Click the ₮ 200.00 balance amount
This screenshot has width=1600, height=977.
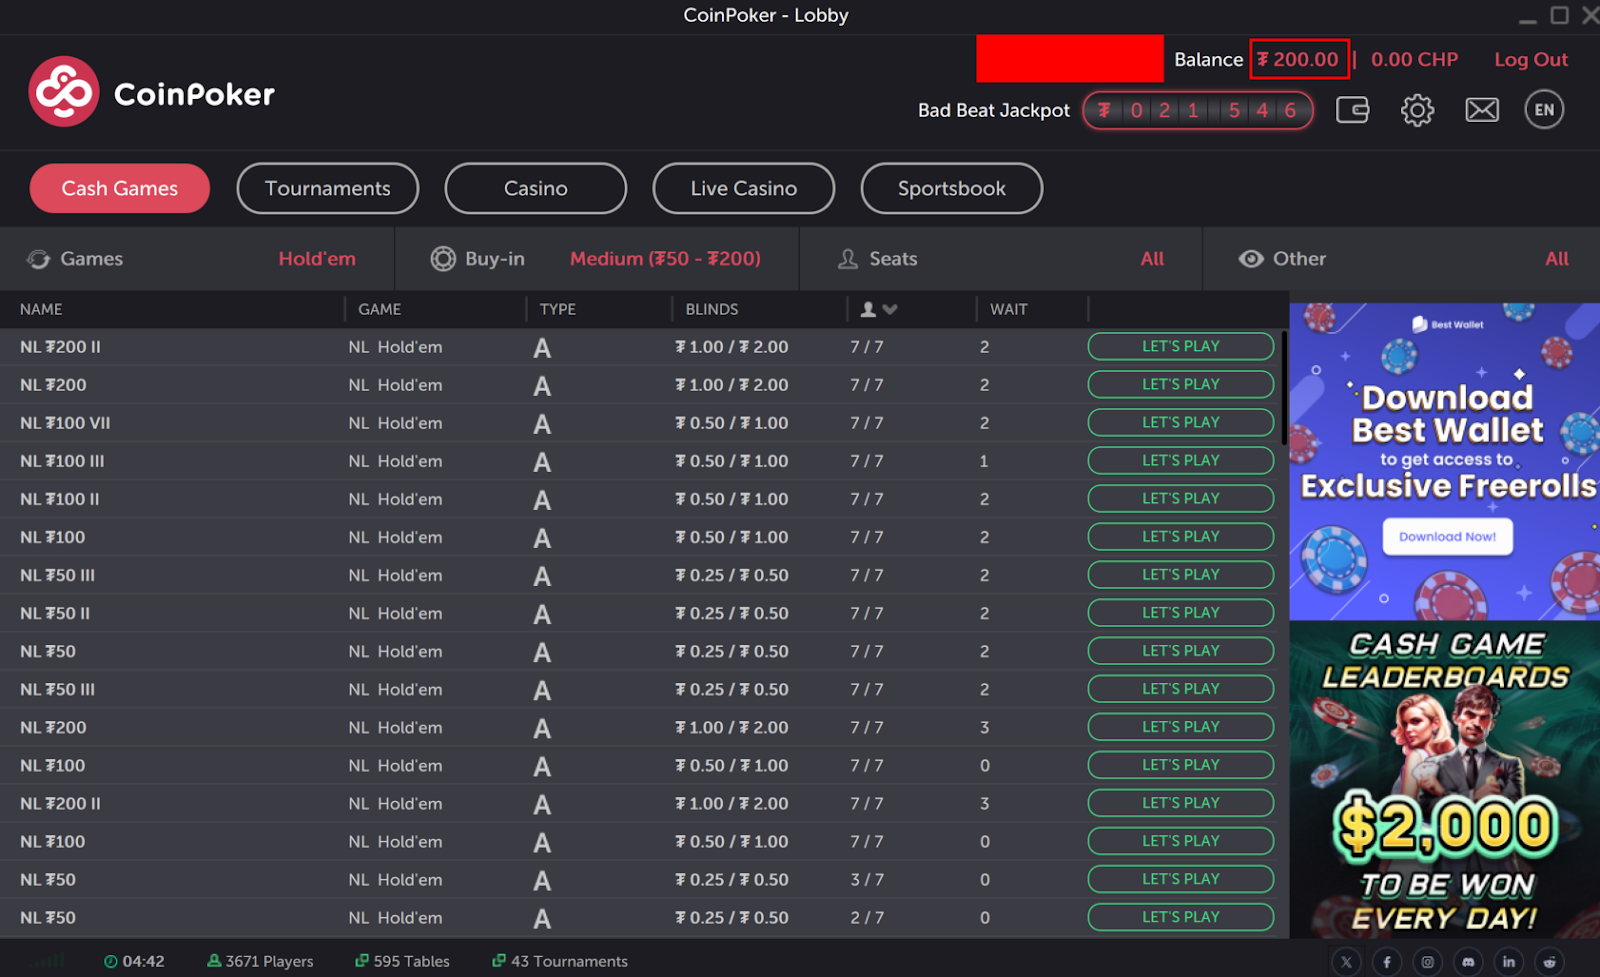pyautogui.click(x=1299, y=60)
